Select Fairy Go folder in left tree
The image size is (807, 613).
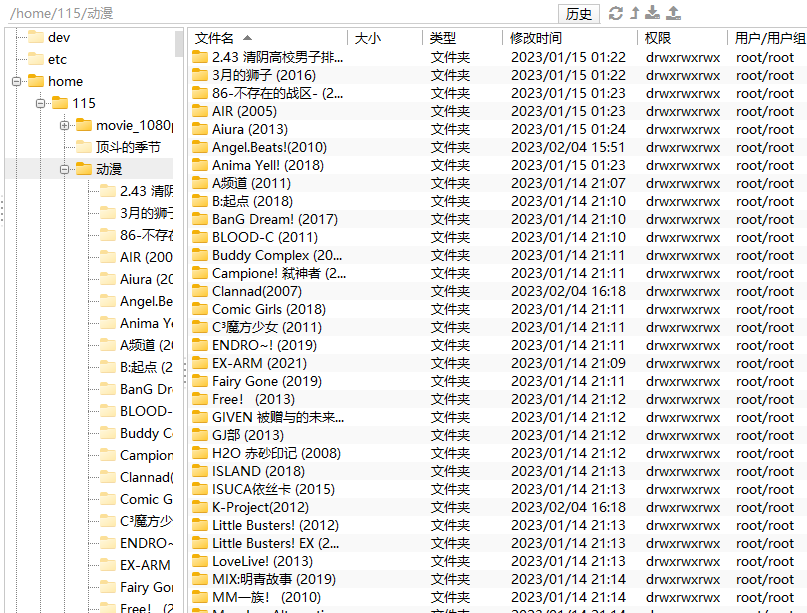coord(146,587)
